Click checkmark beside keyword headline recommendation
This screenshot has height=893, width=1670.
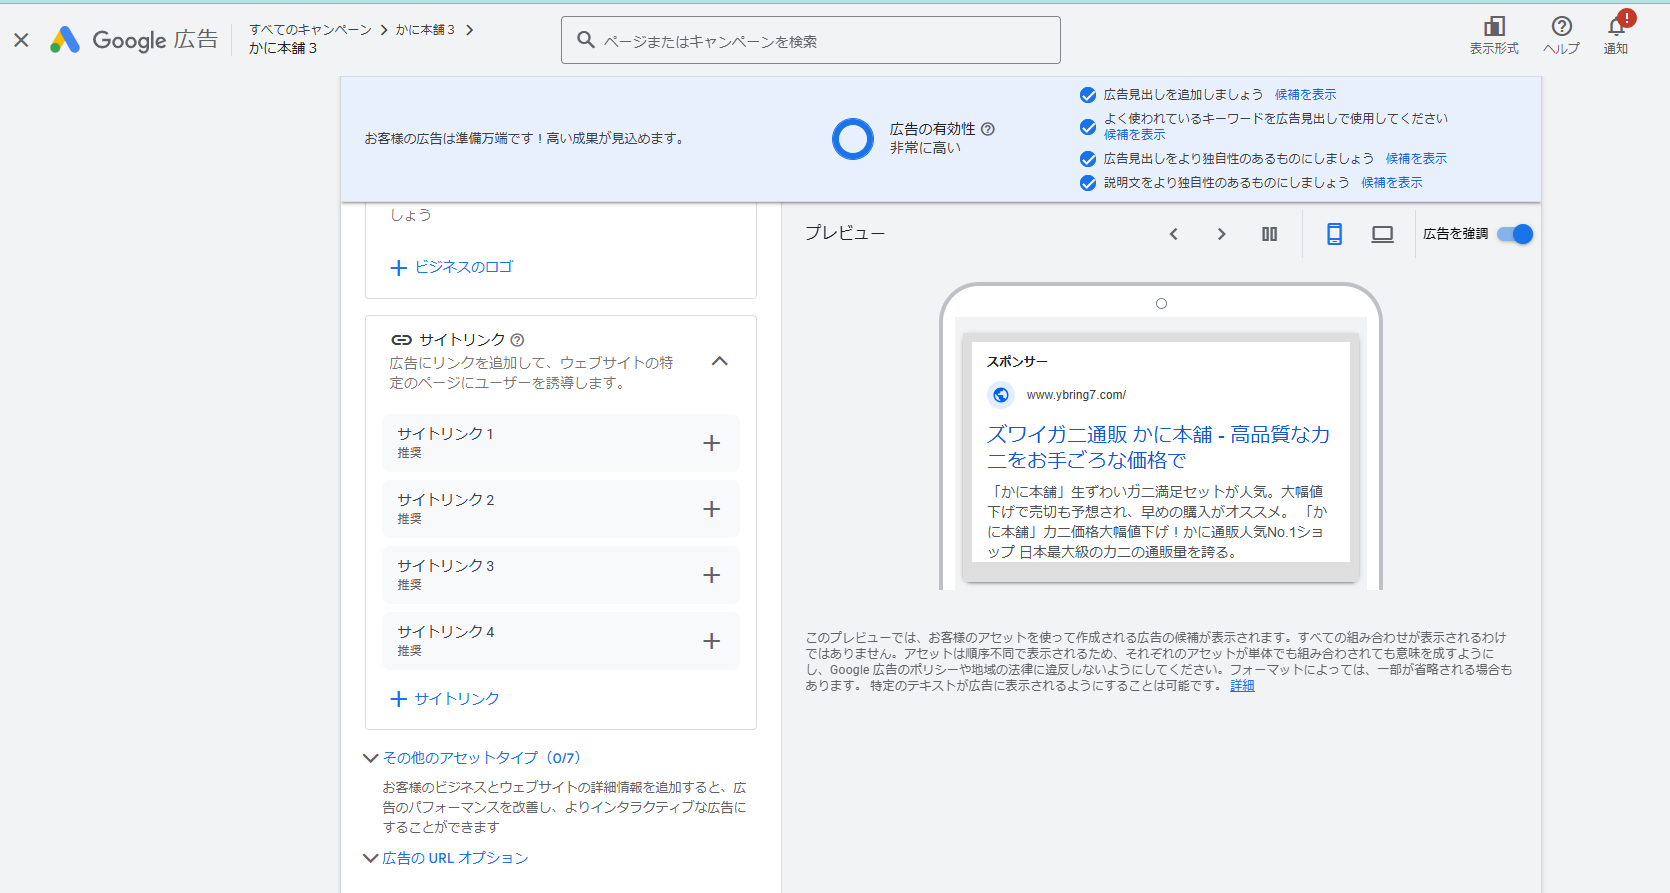[1088, 127]
